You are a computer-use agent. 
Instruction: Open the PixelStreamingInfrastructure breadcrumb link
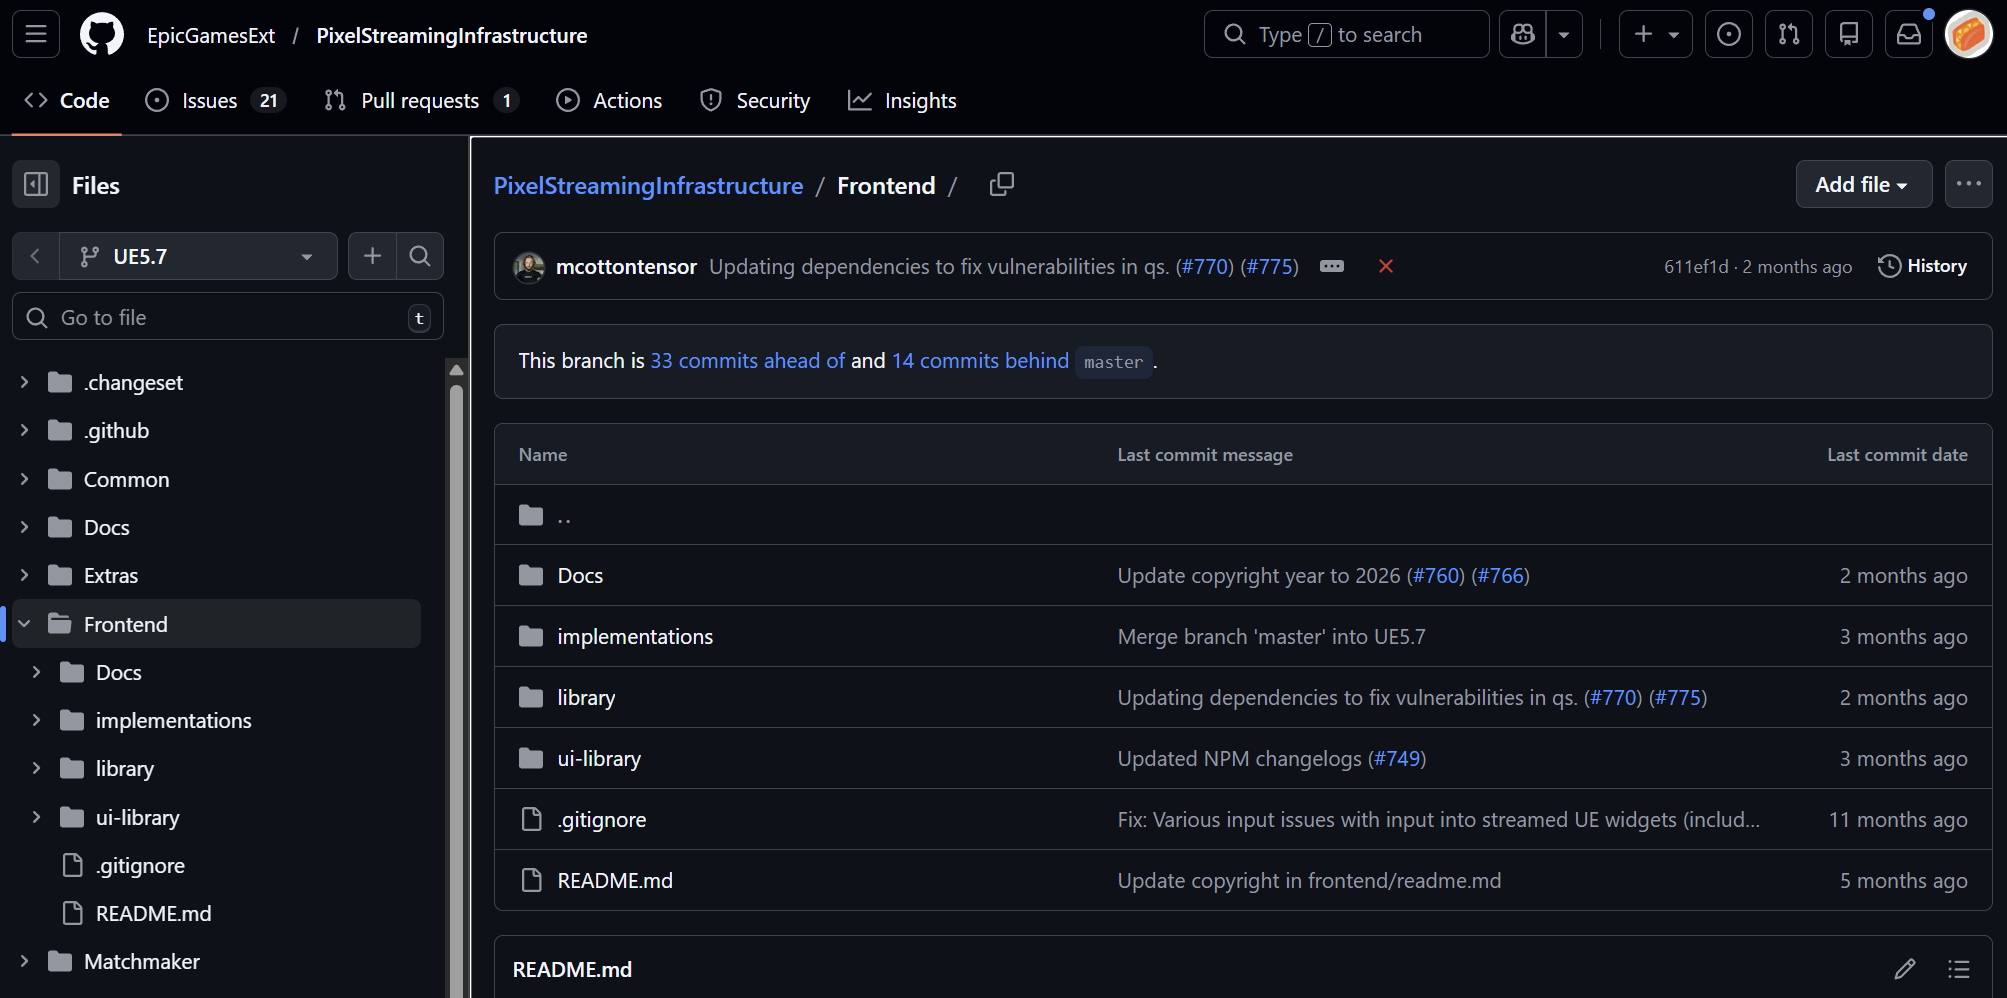click(x=648, y=186)
